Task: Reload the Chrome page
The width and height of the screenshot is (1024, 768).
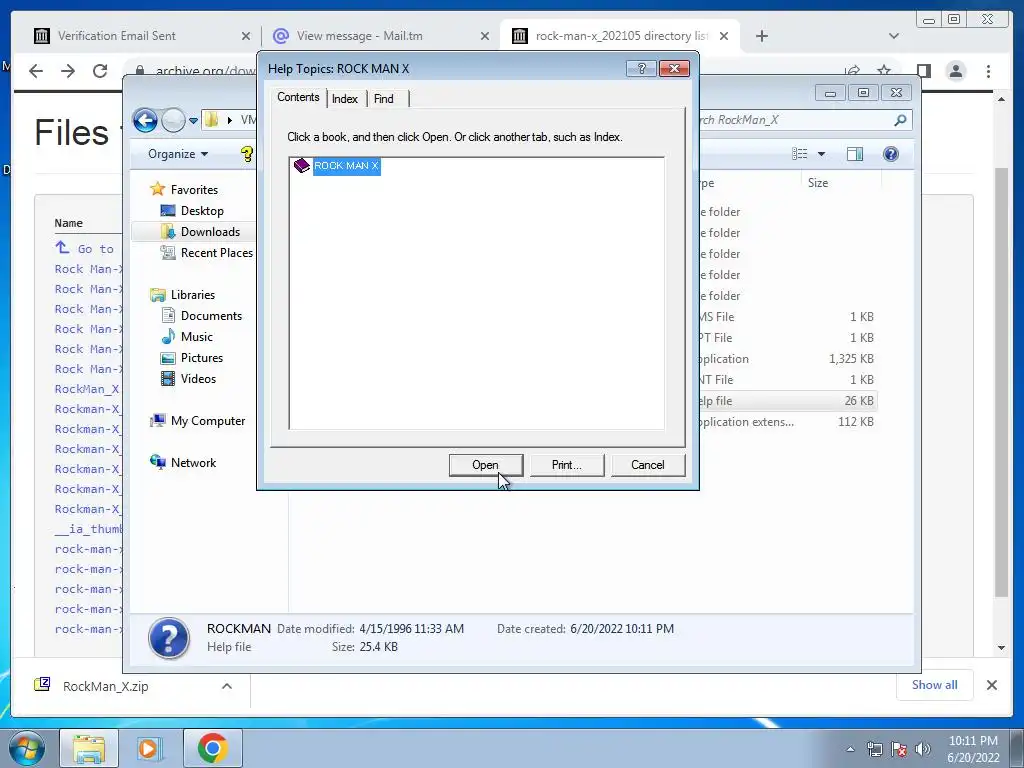Action: [100, 71]
